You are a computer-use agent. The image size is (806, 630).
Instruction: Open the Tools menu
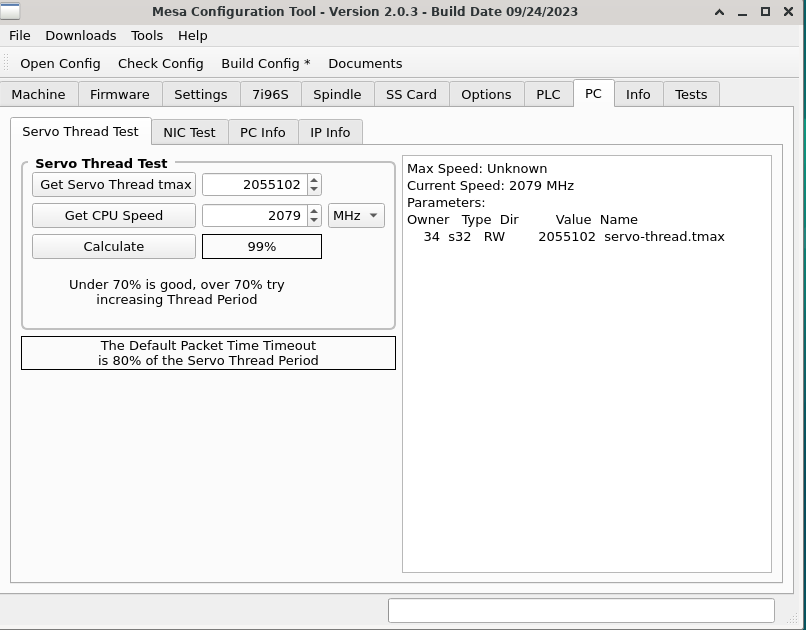point(146,35)
